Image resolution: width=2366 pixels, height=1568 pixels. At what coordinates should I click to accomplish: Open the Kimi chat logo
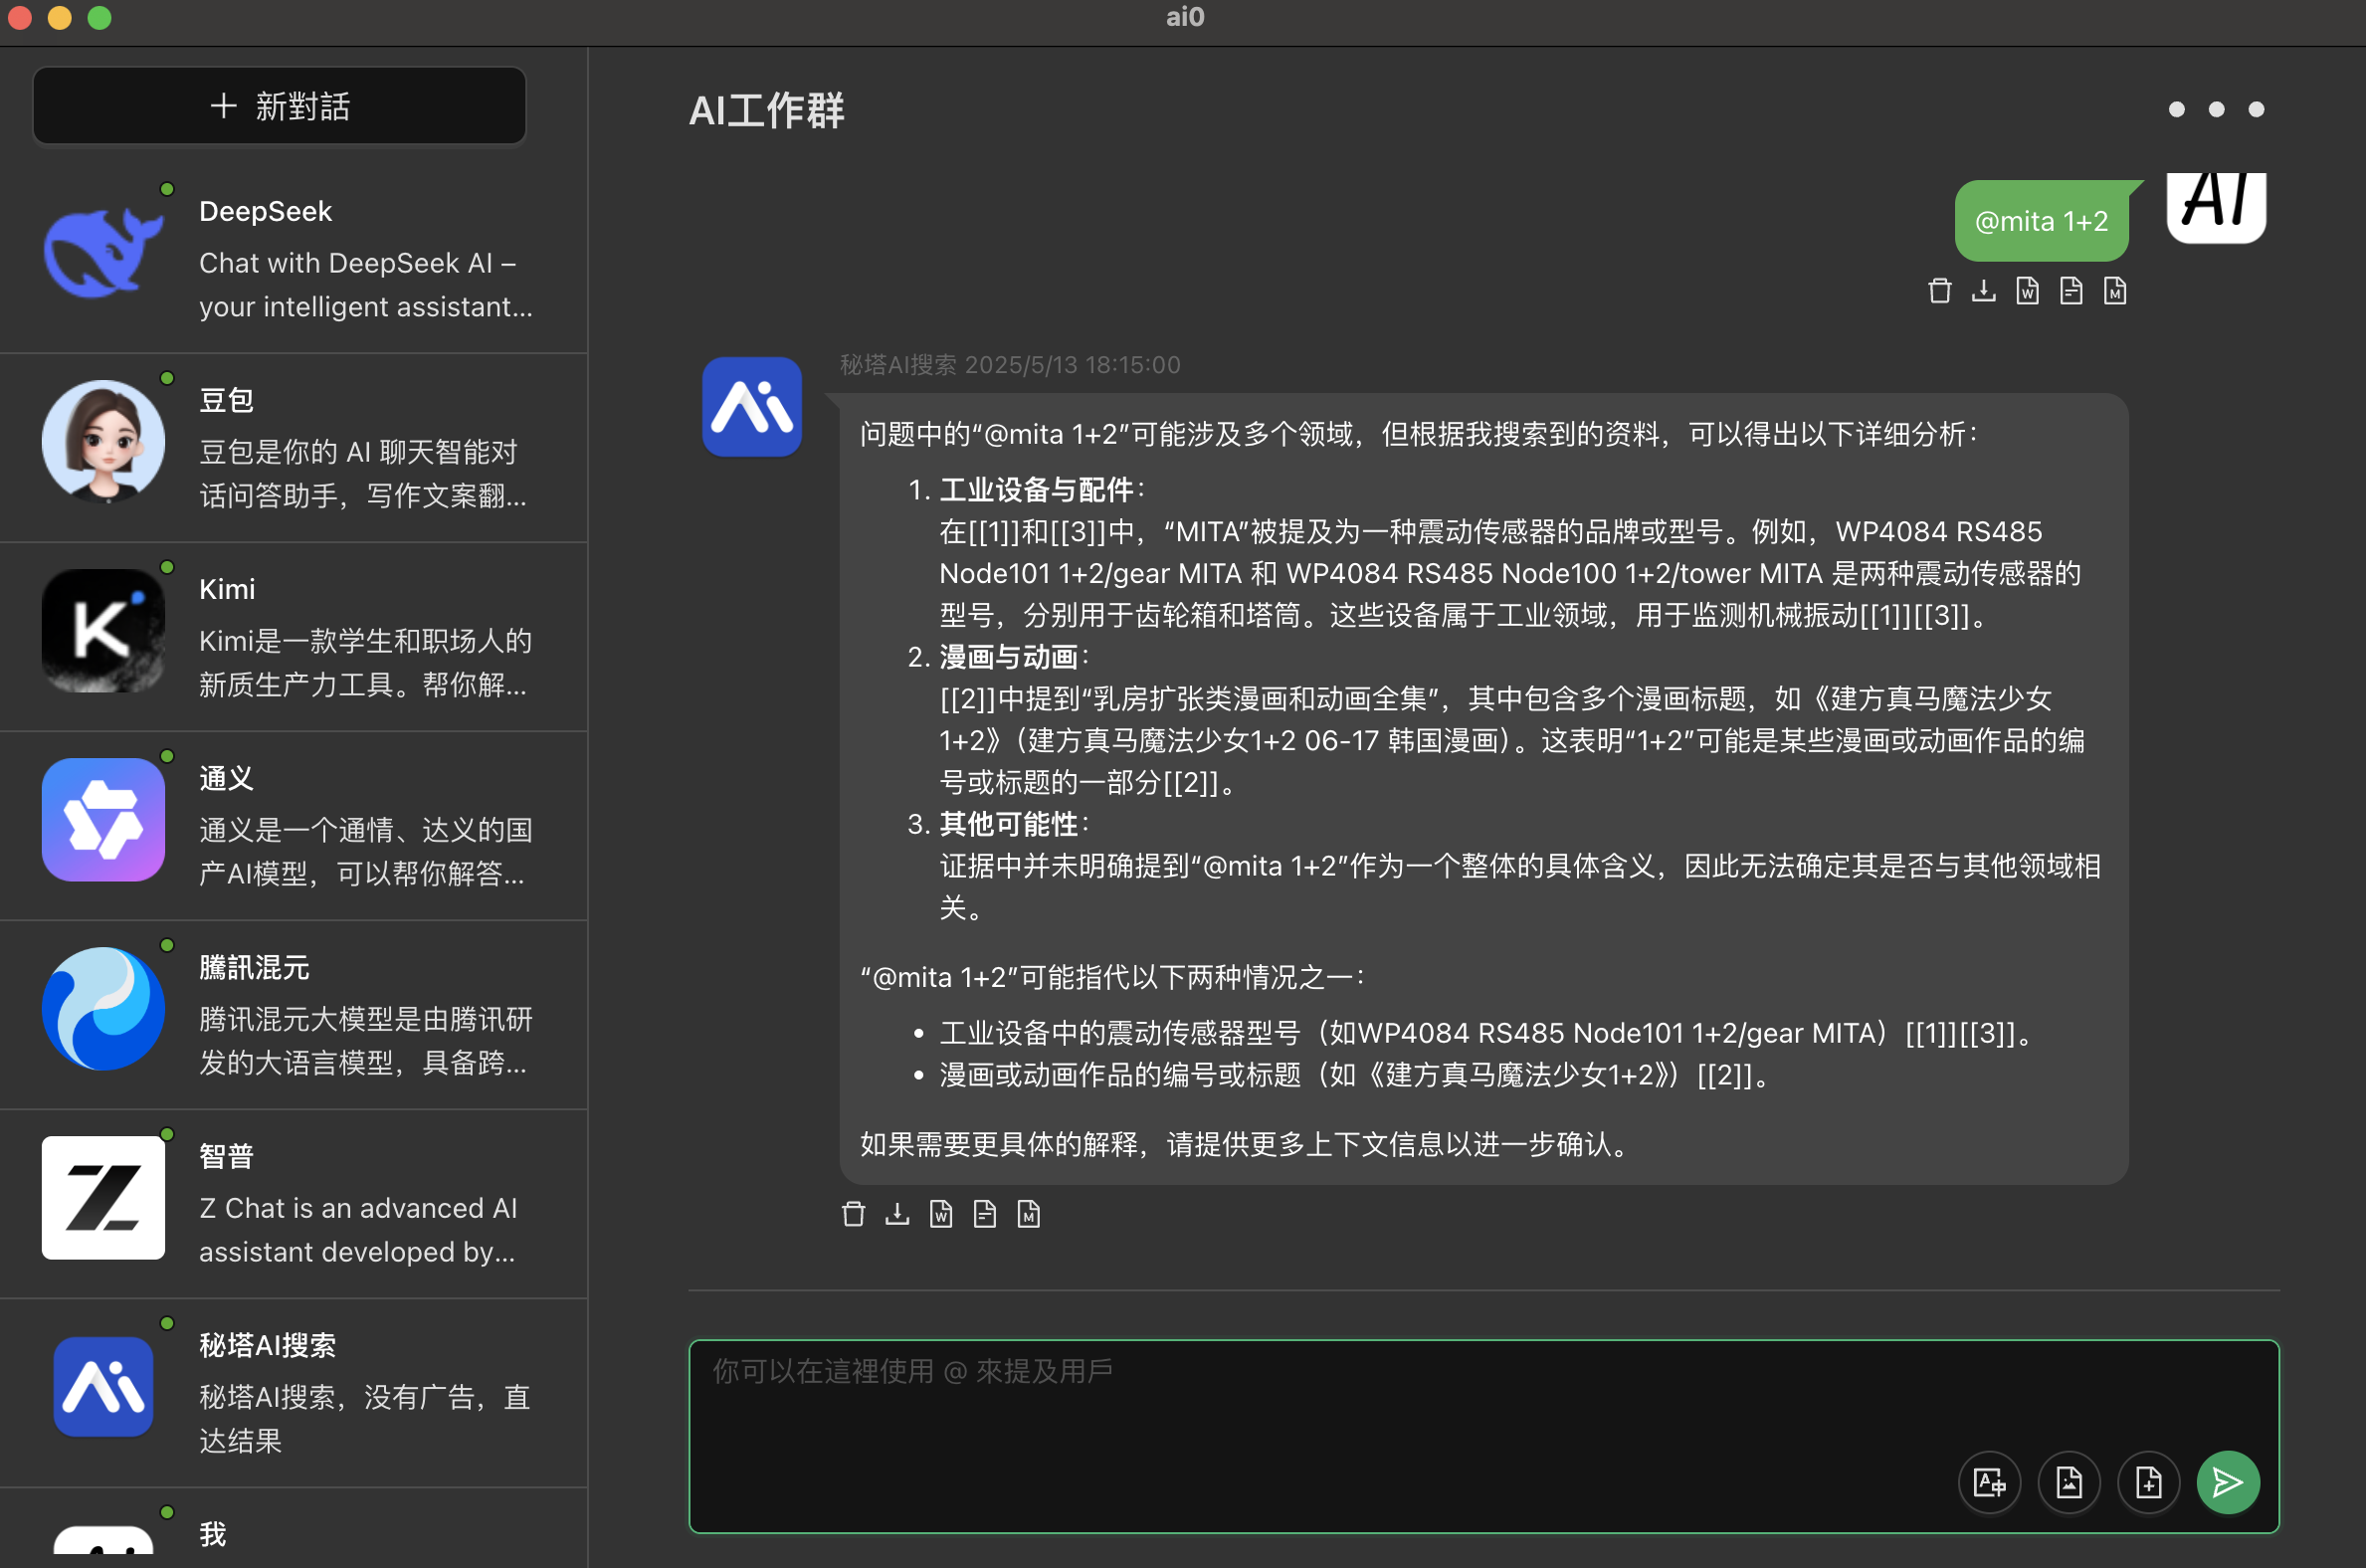point(103,630)
